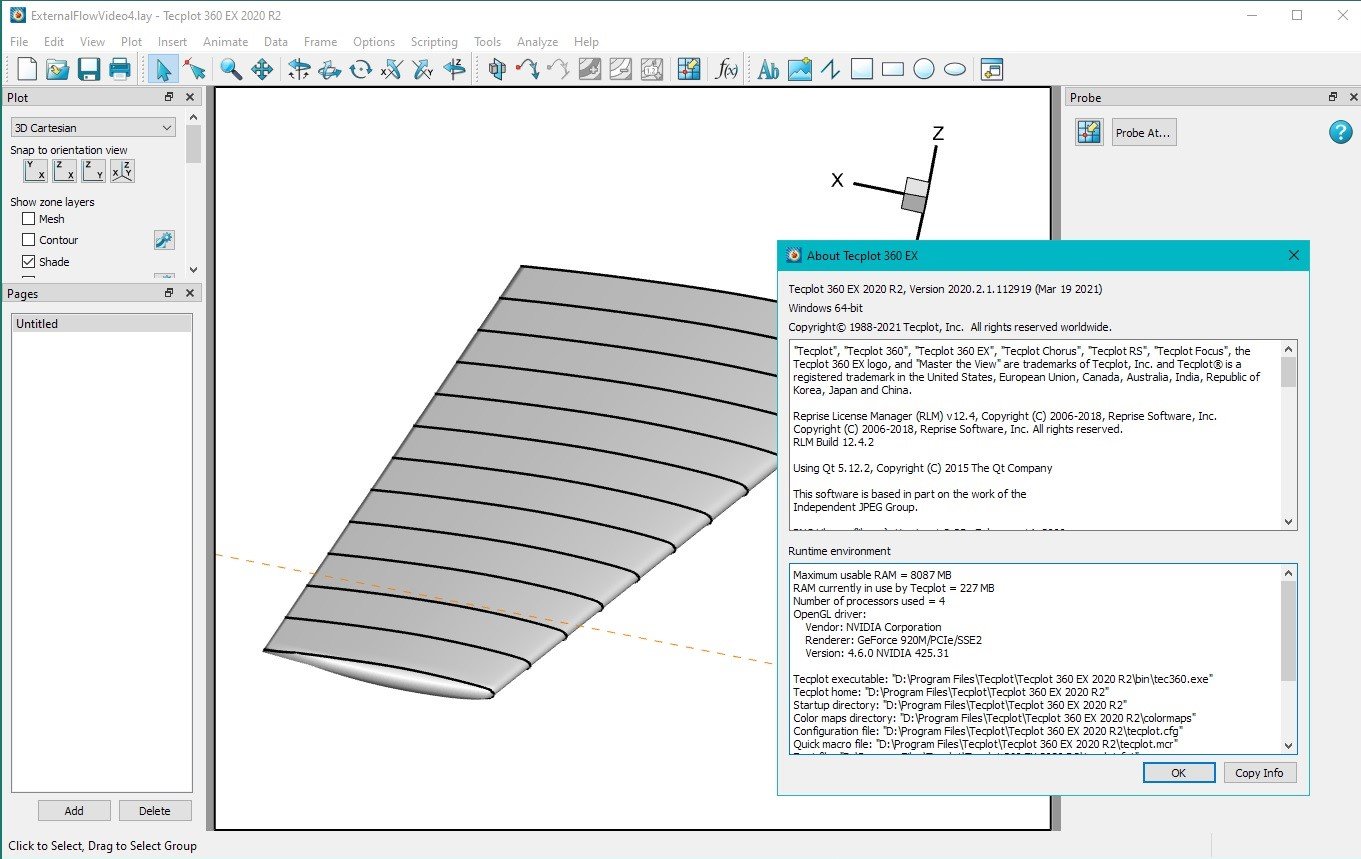
Task: Snap view to the YX orientation
Action: 35,171
